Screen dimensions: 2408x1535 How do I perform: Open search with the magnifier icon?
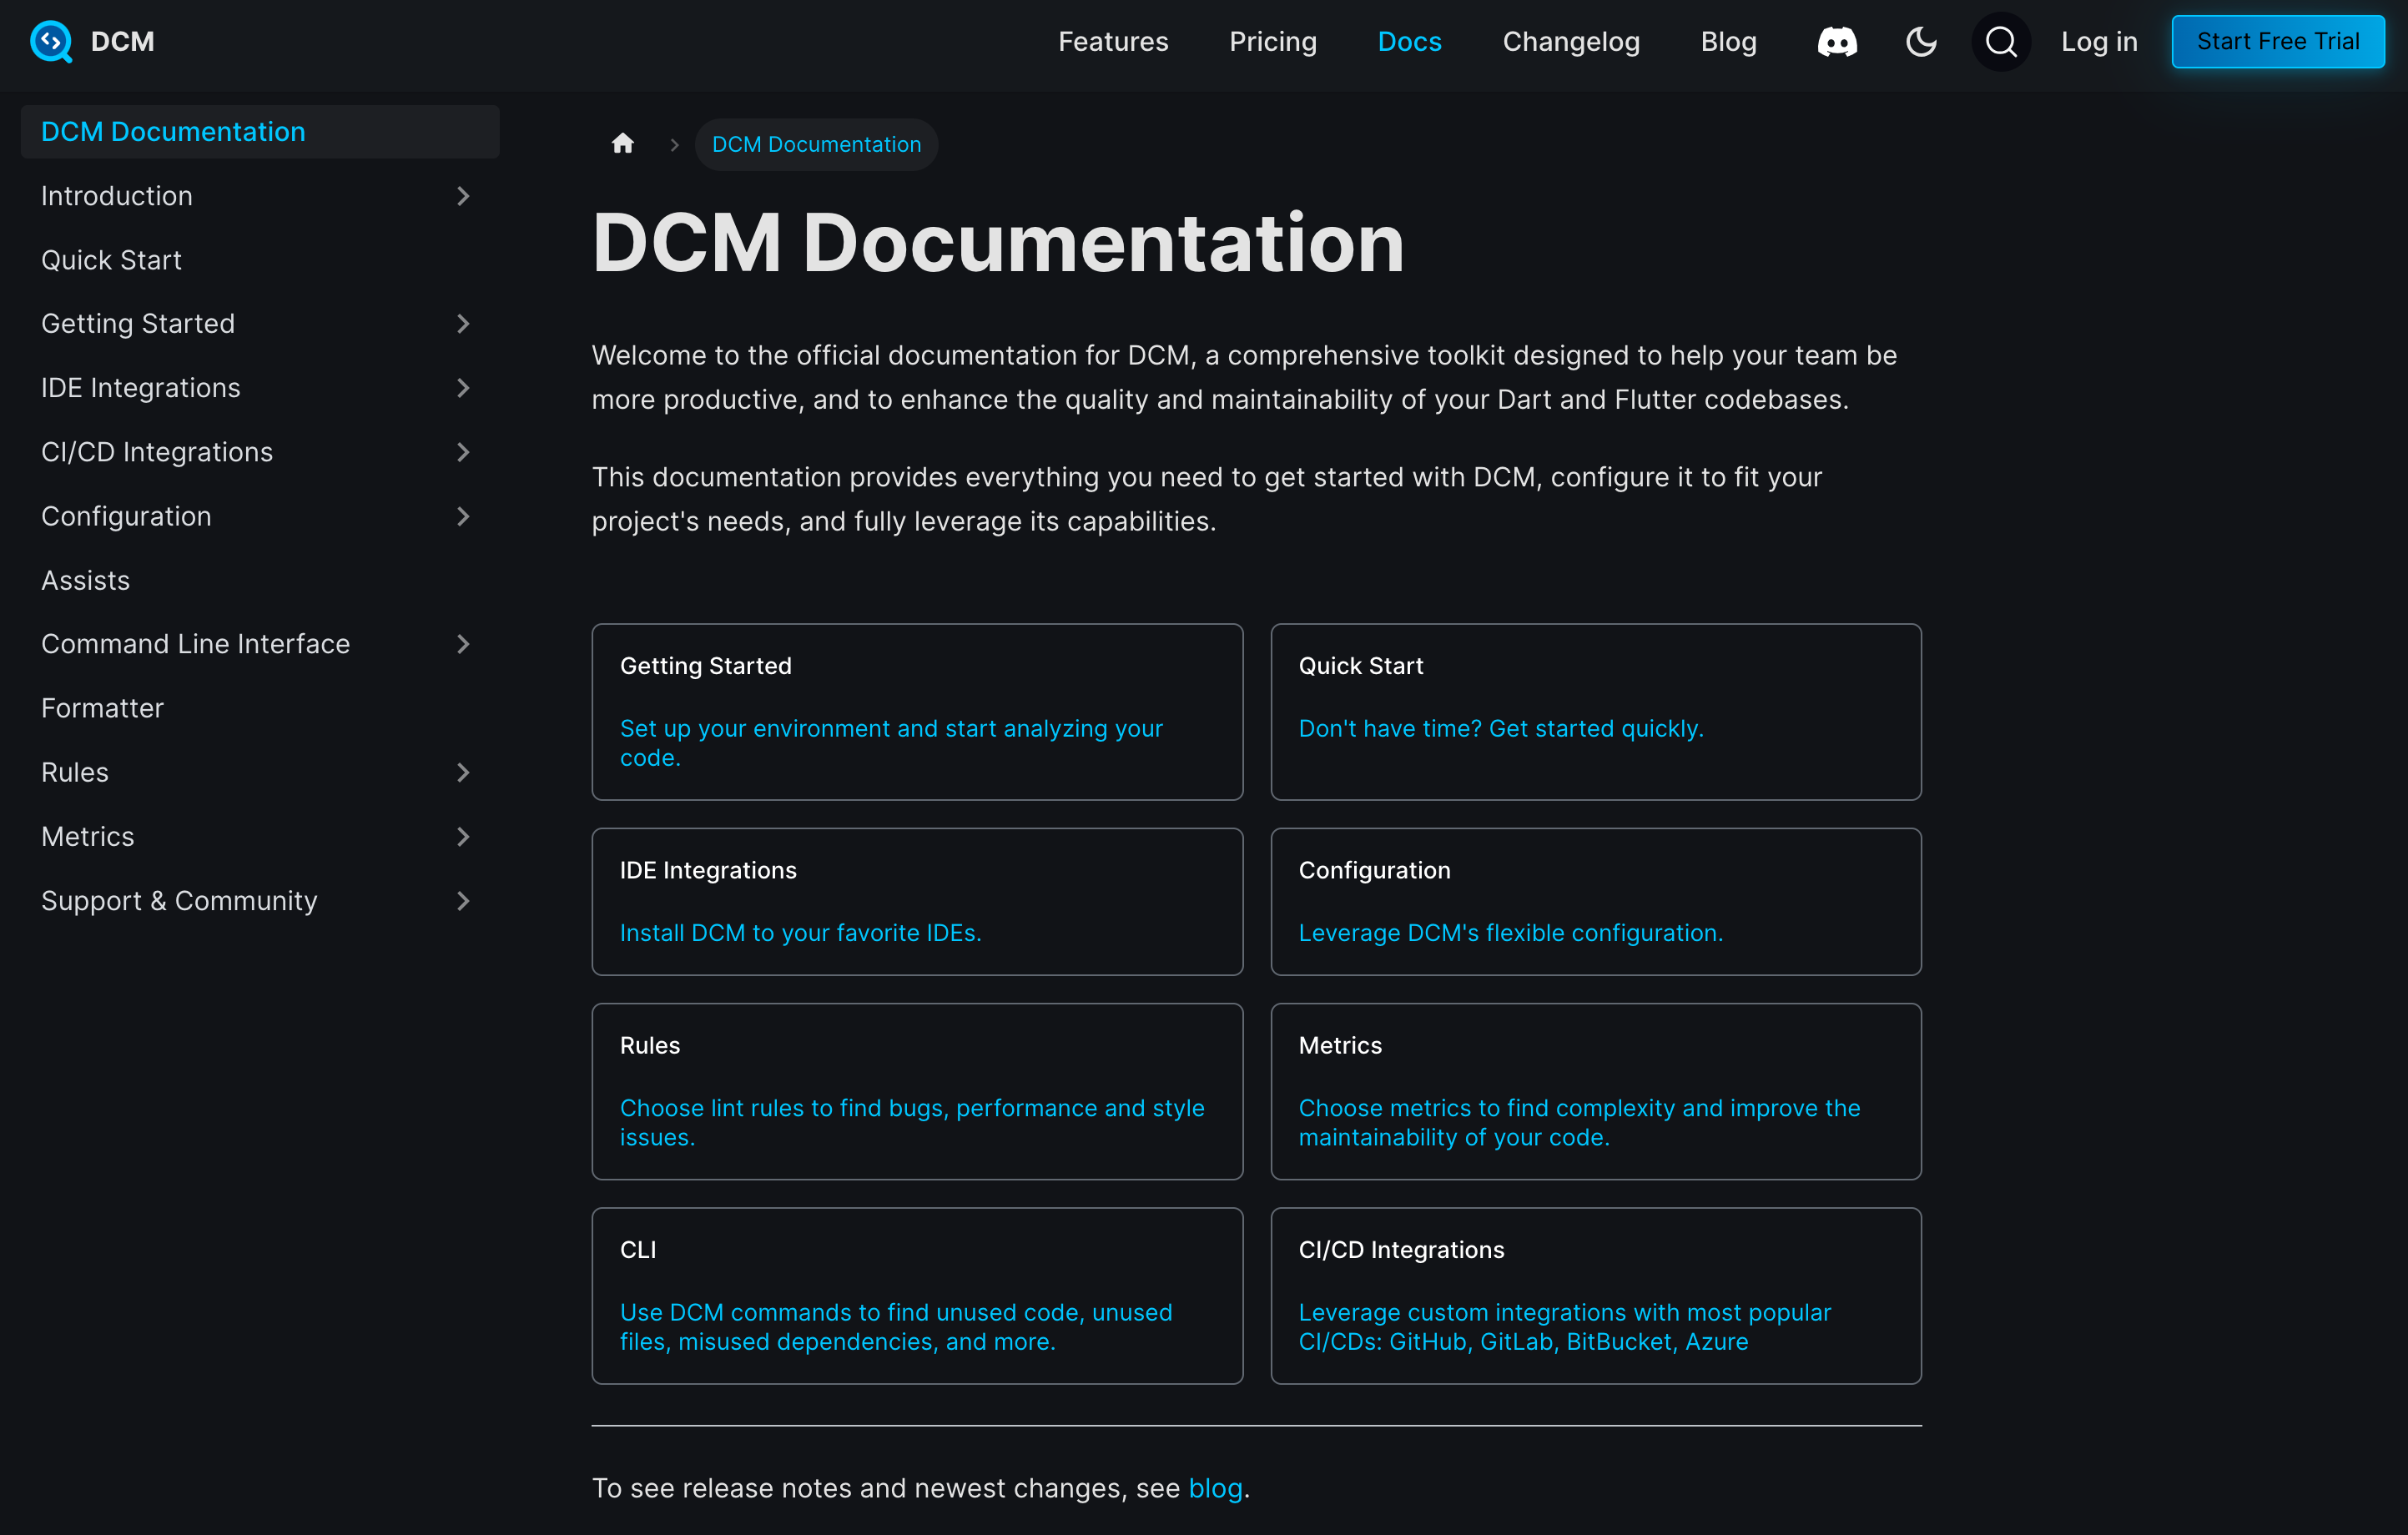pos(2000,41)
